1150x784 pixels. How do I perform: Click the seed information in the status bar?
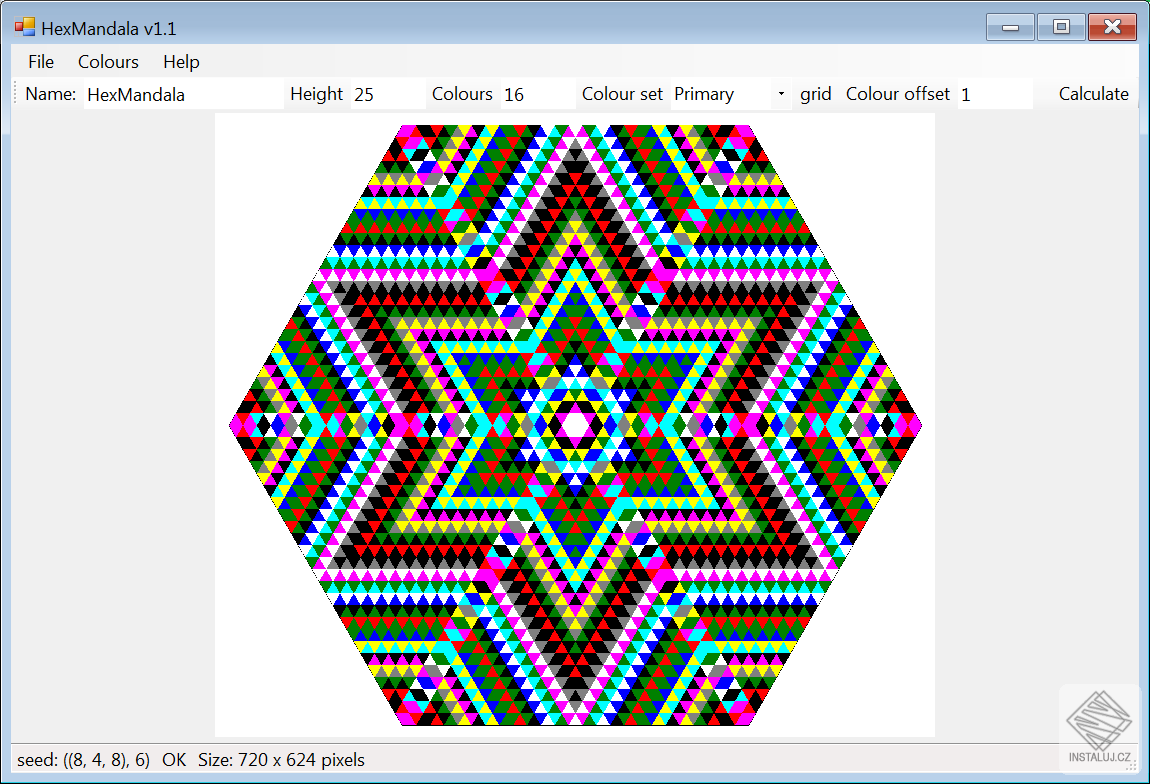tap(85, 760)
